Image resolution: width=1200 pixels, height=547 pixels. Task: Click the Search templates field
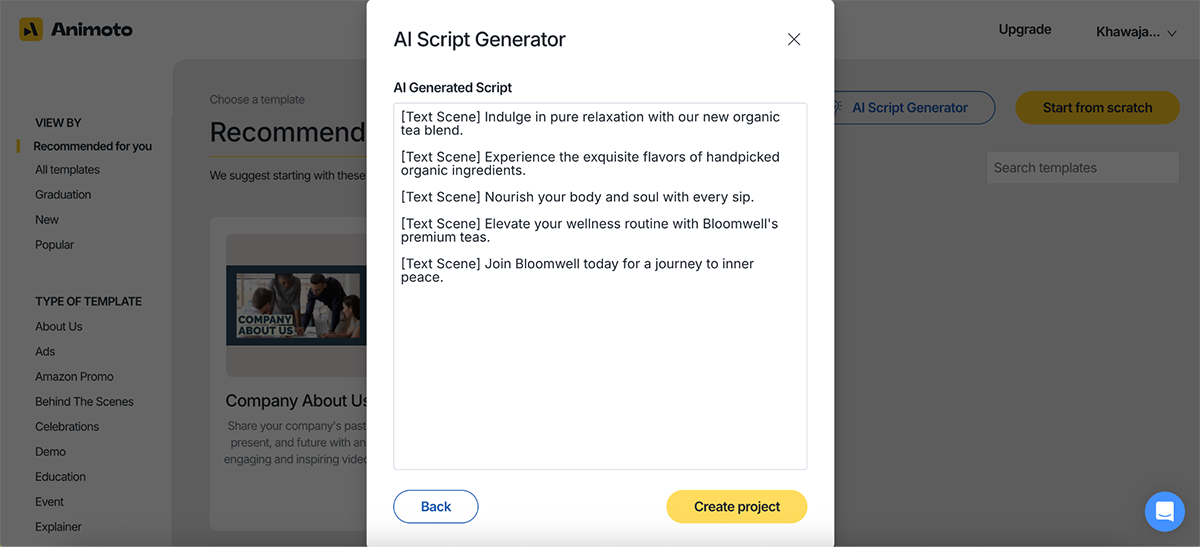(1082, 168)
